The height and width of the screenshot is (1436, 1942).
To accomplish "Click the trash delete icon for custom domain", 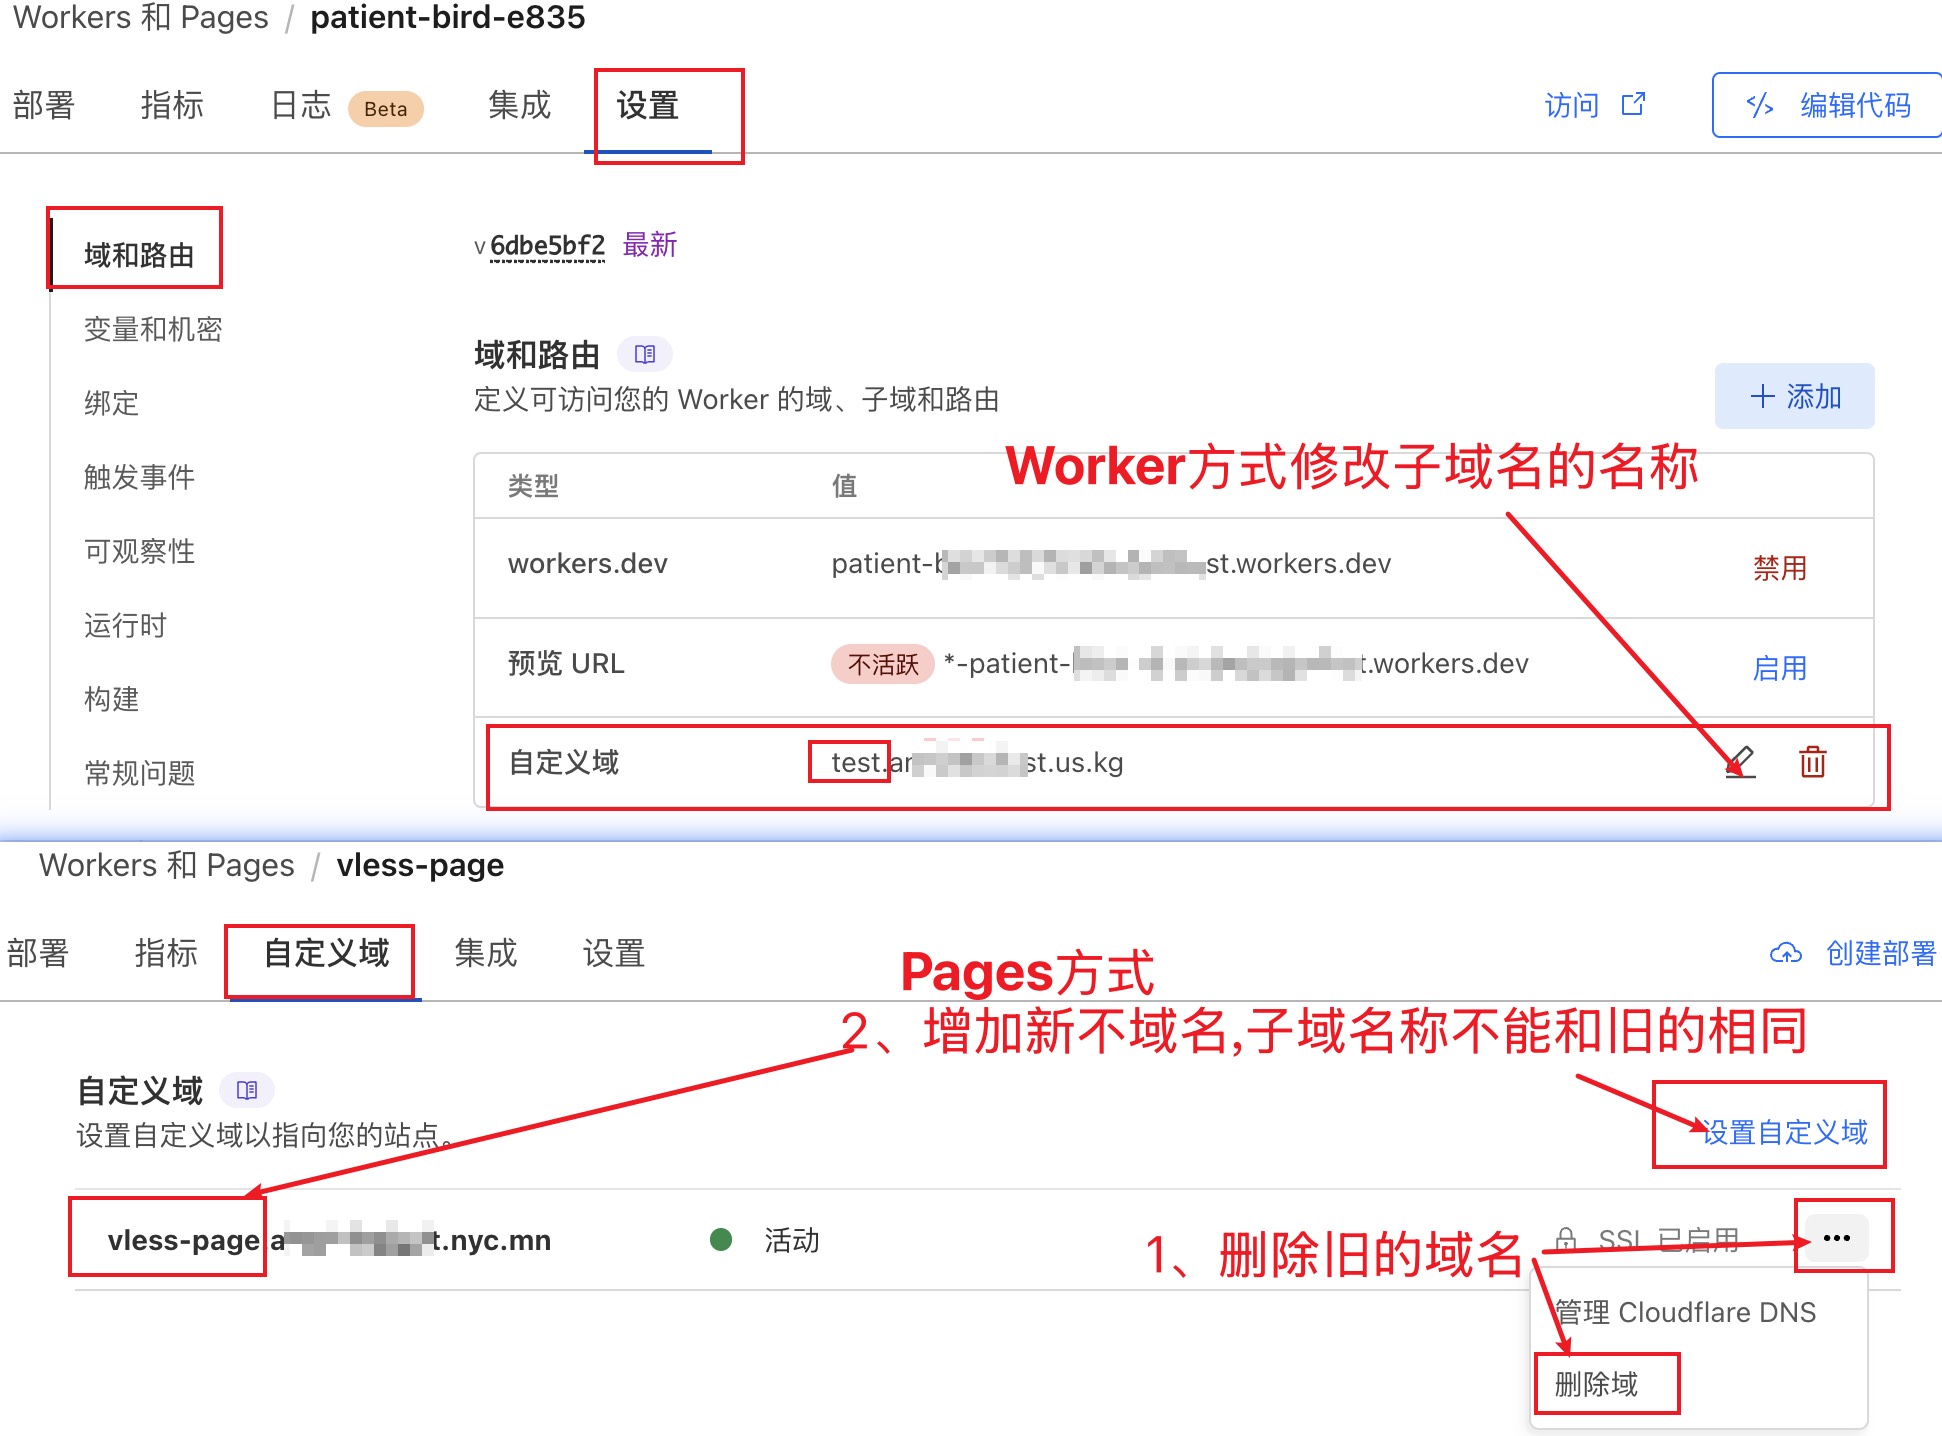I will point(1812,762).
